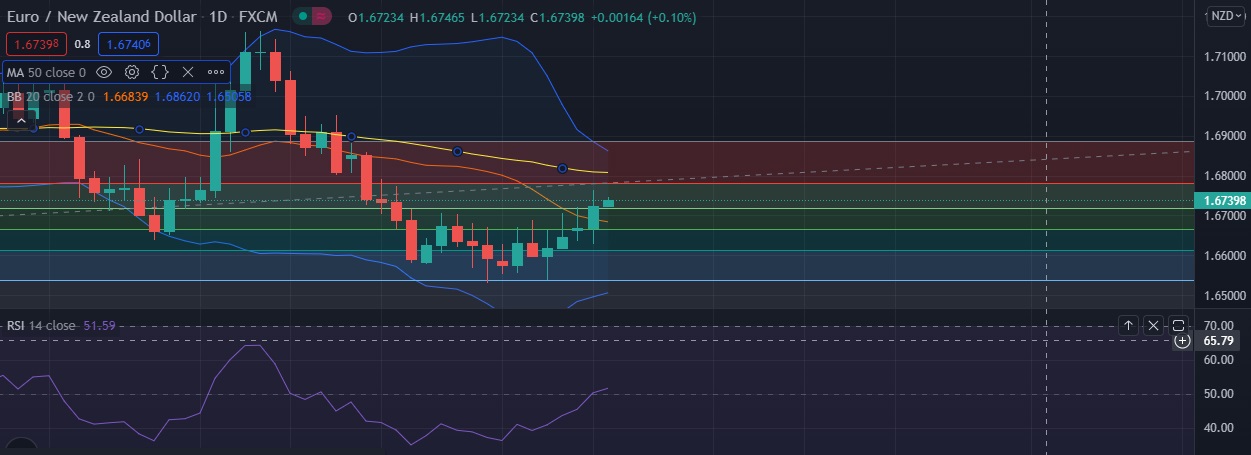Delete the RSI pane
Image resolution: width=1251 pixels, height=455 pixels.
tap(1153, 325)
